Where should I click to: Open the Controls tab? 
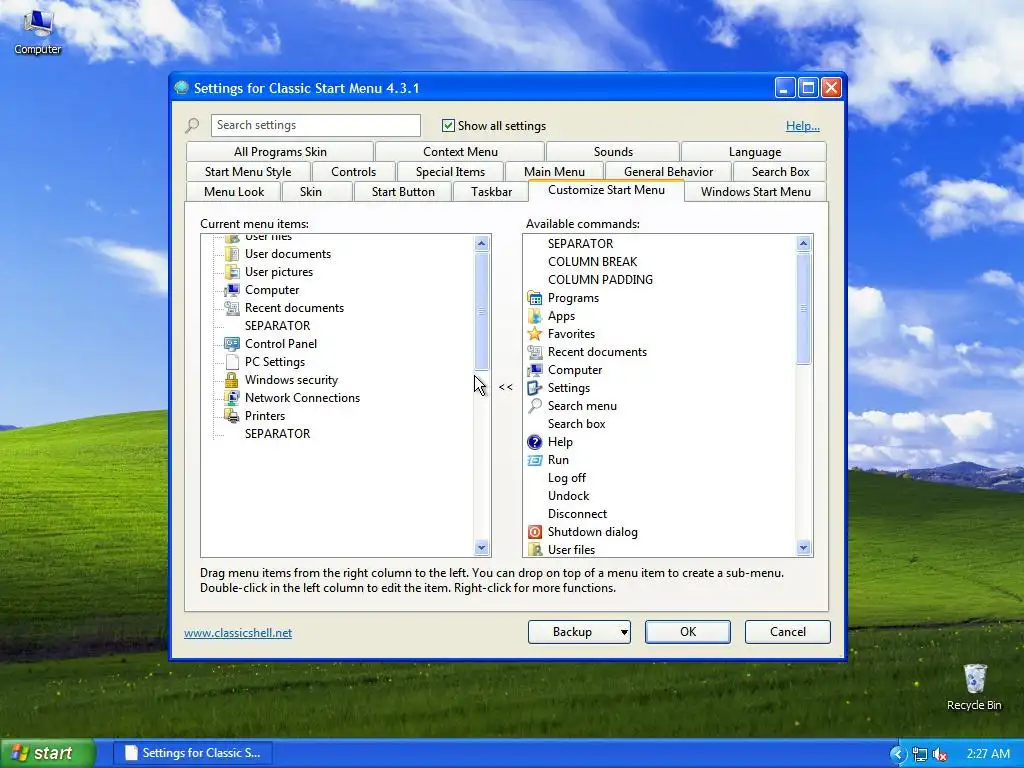(353, 172)
